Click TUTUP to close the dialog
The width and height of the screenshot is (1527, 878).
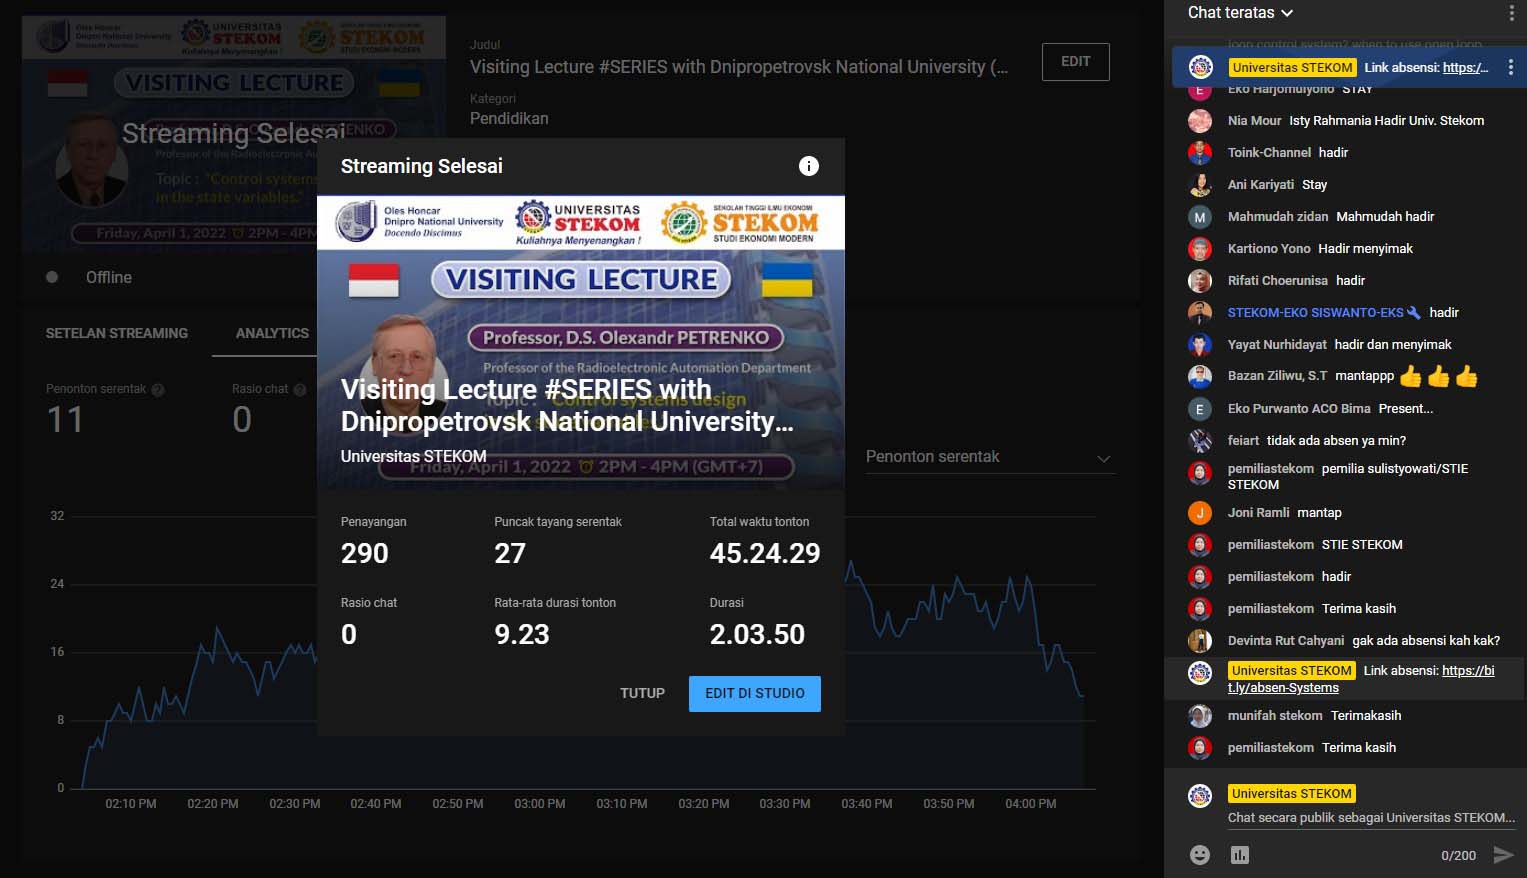pos(642,693)
